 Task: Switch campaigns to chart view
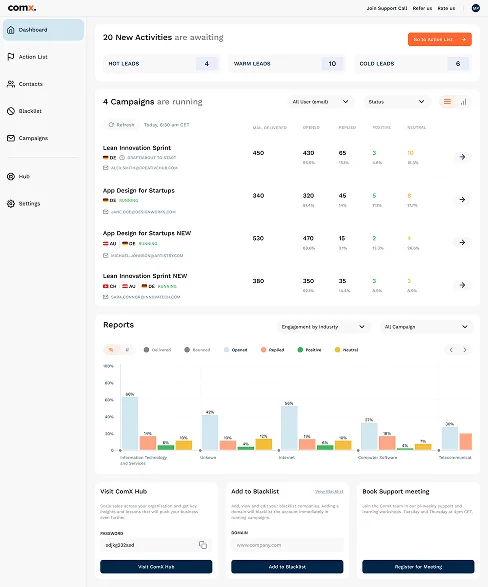[x=463, y=102]
